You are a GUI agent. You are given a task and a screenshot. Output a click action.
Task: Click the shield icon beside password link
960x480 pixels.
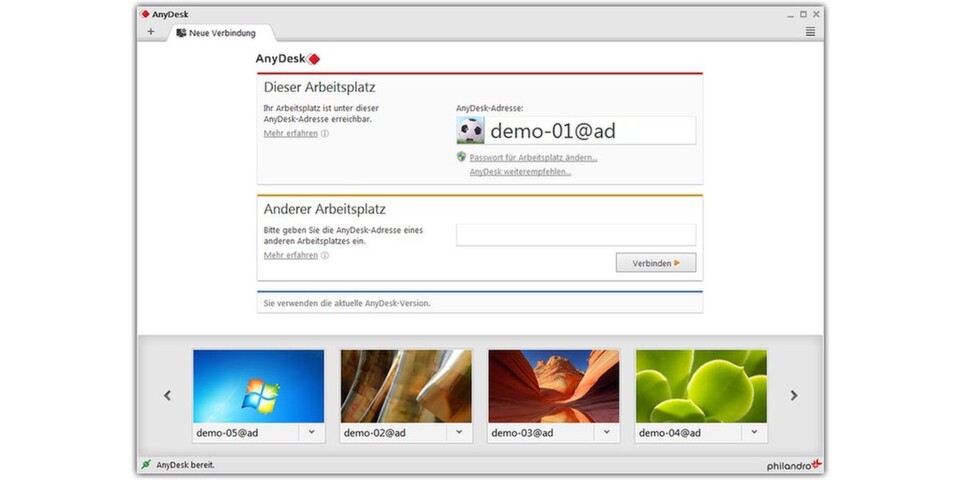pyautogui.click(x=462, y=157)
